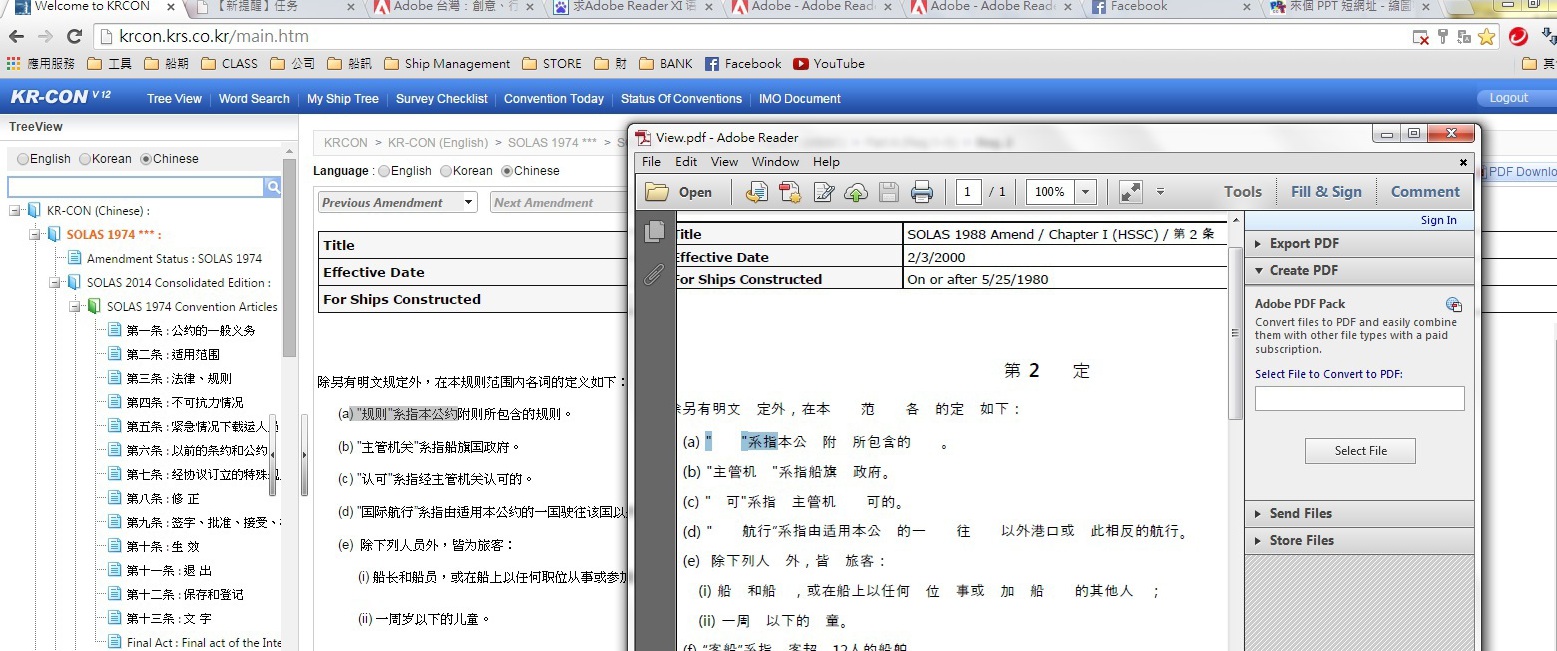Click the convert-to-PDF page icon in Reader toolbar
1557x651 pixels.
tap(757, 192)
